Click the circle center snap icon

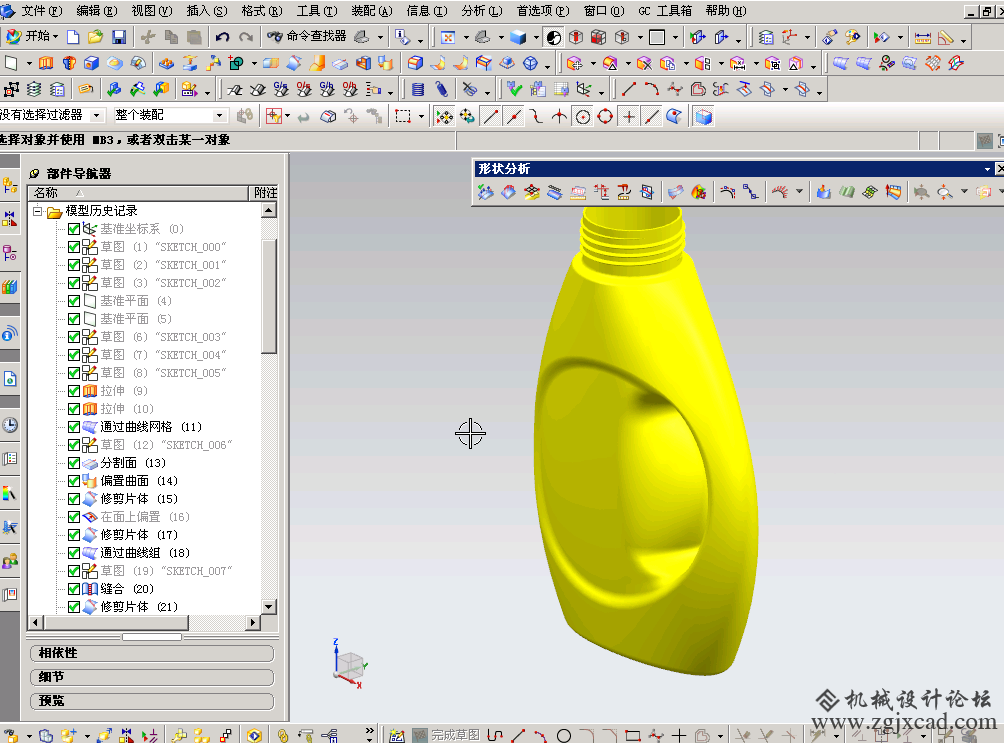583,117
